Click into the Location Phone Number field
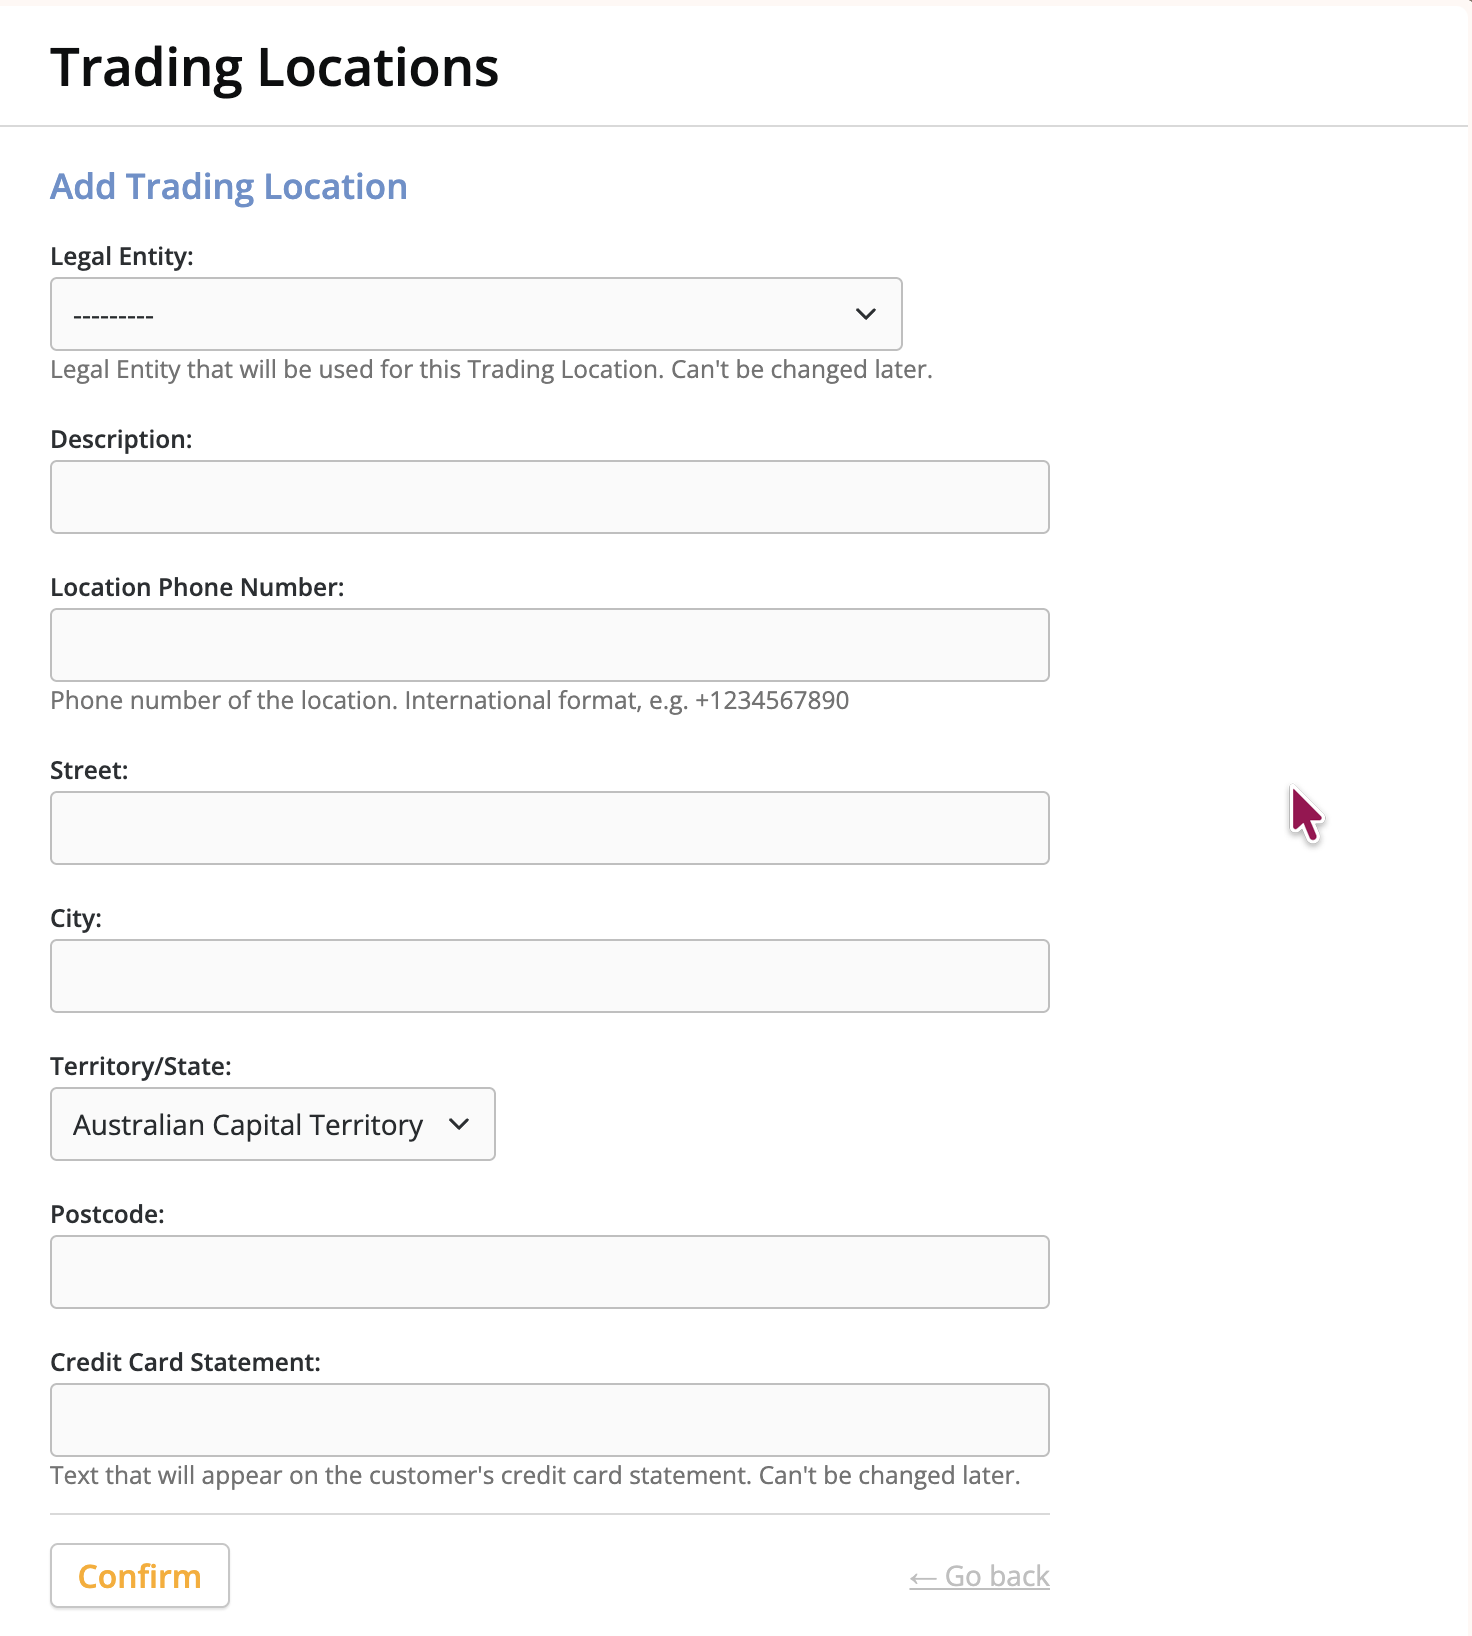 [x=550, y=645]
